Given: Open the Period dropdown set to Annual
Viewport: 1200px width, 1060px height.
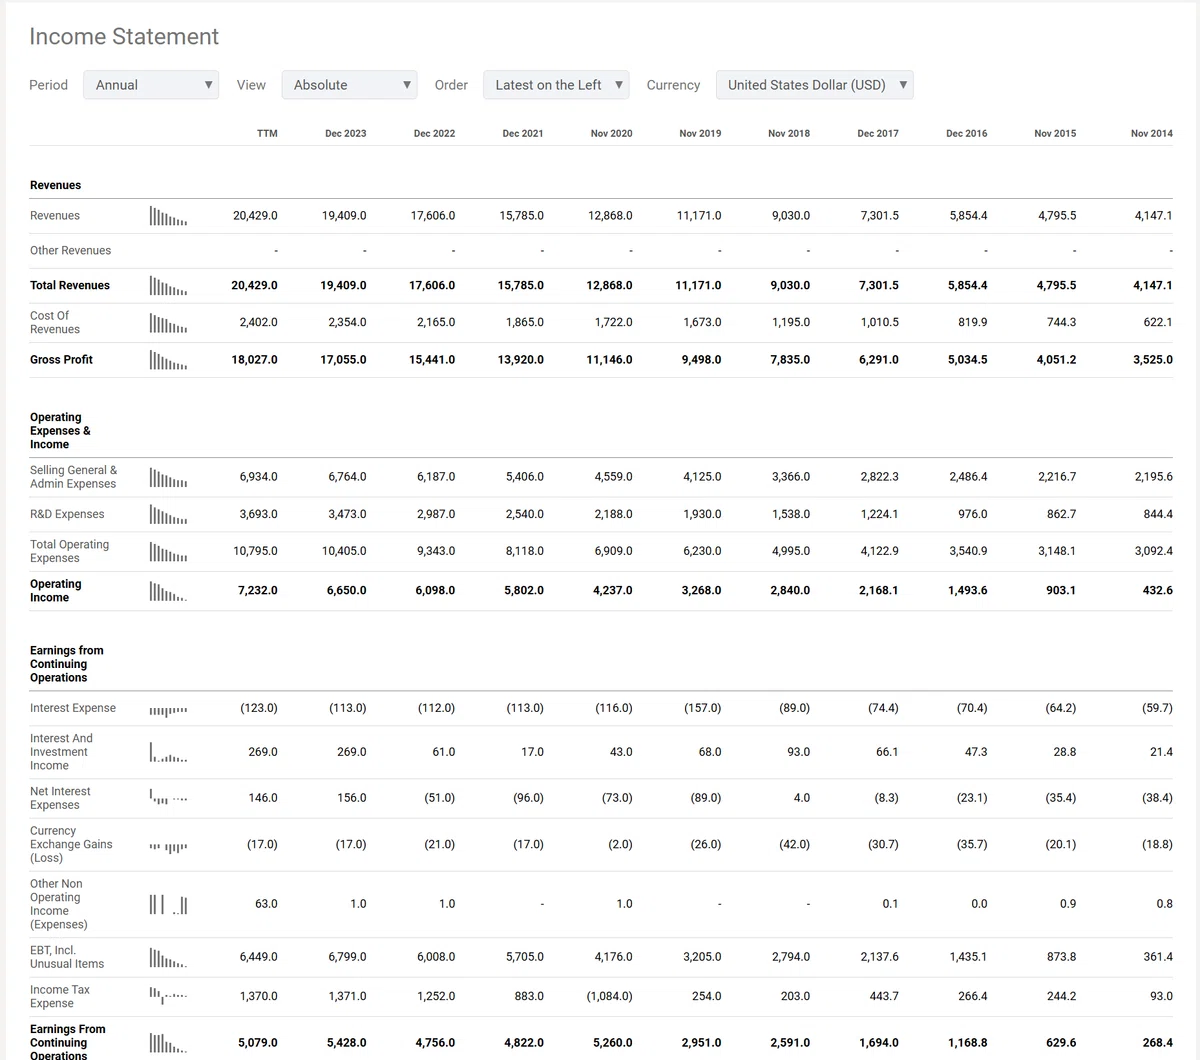Looking at the screenshot, I should pyautogui.click(x=151, y=85).
